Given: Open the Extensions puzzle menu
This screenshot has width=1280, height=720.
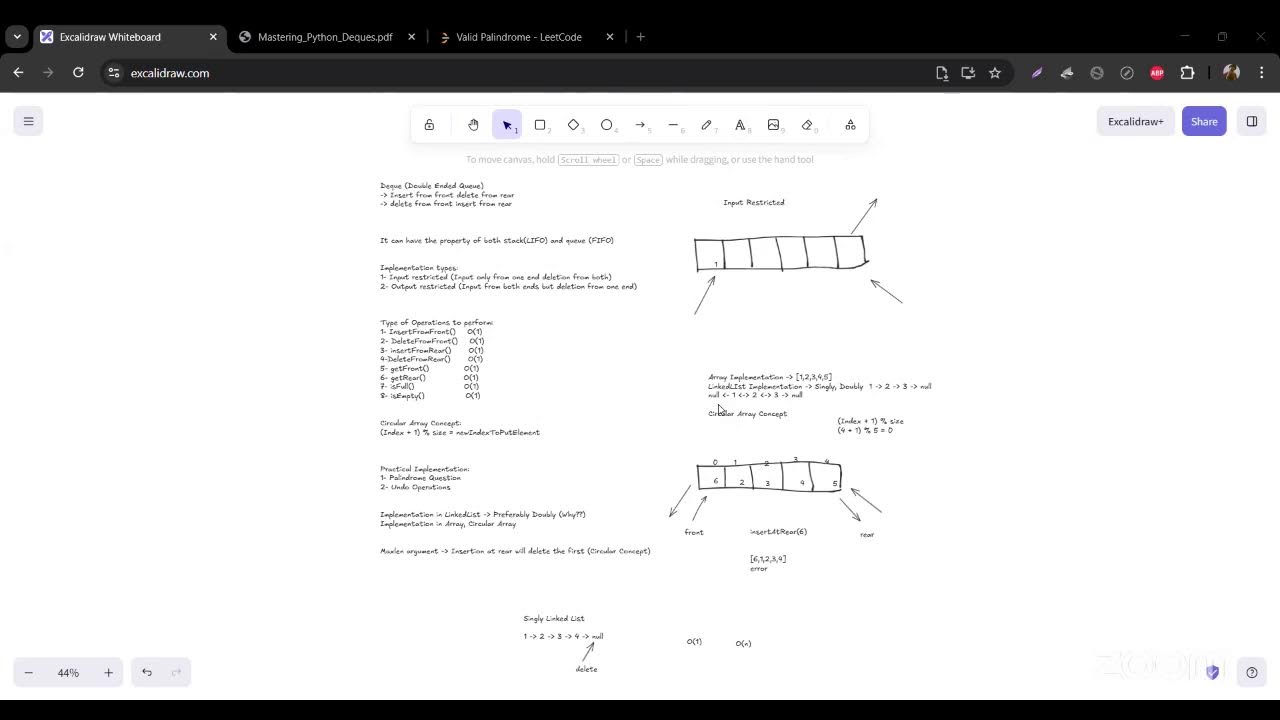Looking at the screenshot, I should click(x=1188, y=73).
